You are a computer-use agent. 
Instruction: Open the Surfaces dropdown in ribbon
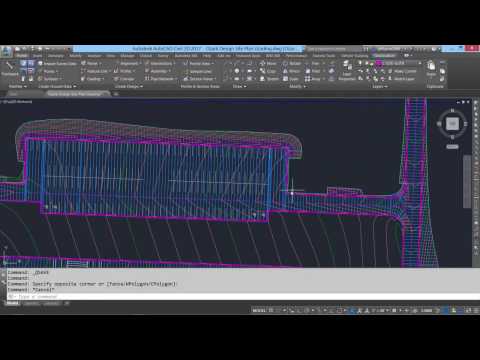tap(50, 79)
